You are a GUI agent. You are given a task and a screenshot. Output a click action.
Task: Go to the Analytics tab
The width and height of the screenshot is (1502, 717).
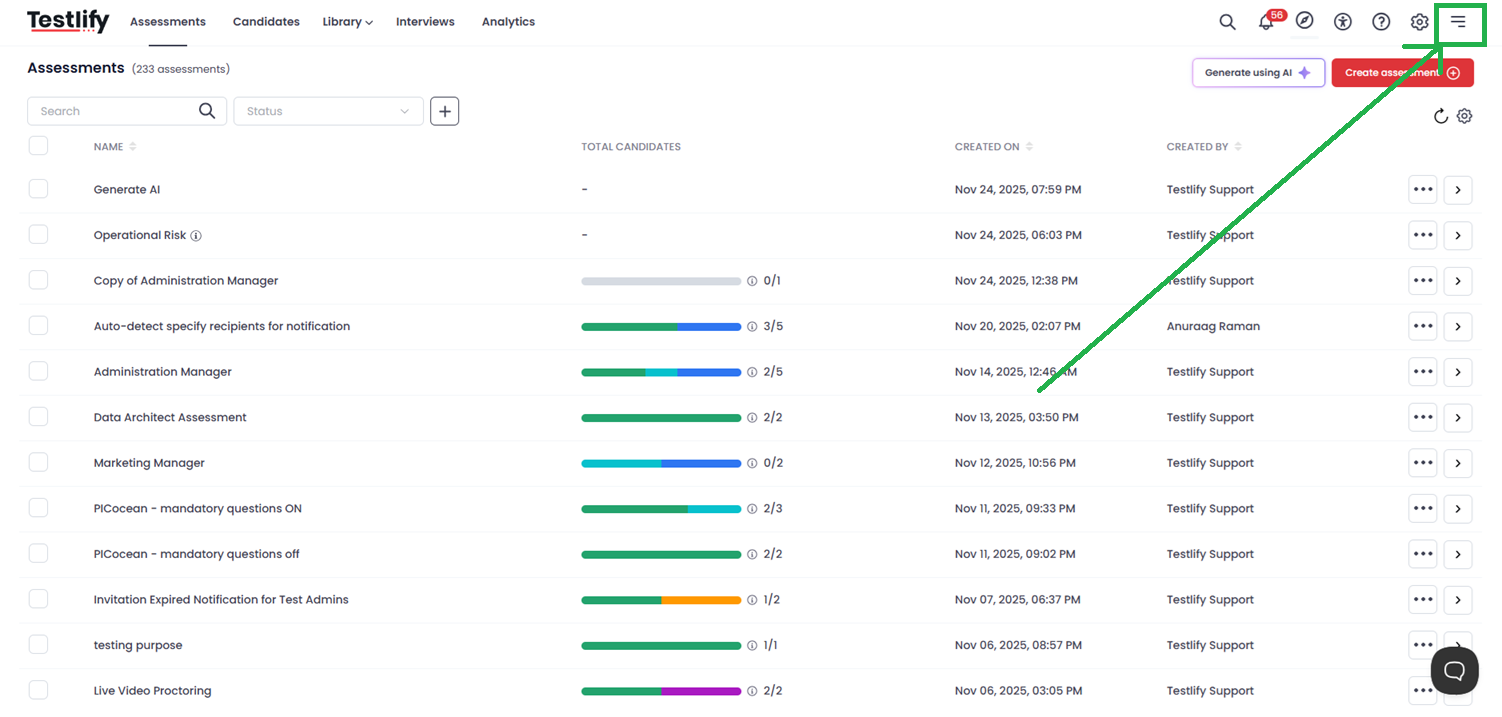click(508, 22)
